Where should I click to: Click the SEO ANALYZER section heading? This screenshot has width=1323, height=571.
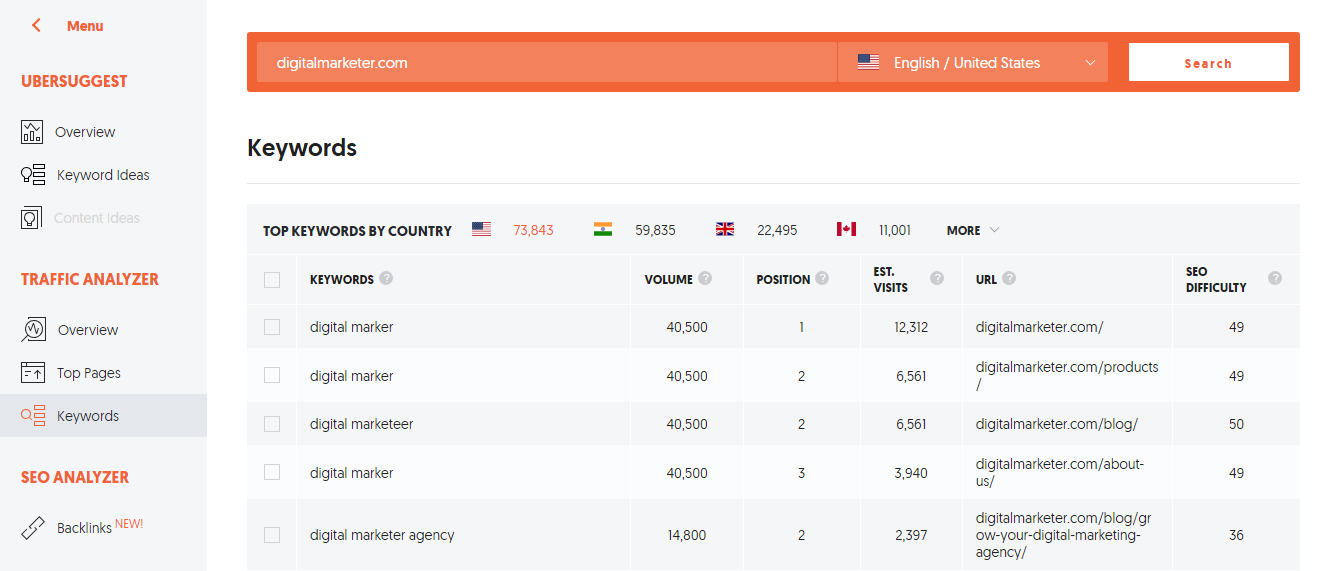tap(75, 477)
